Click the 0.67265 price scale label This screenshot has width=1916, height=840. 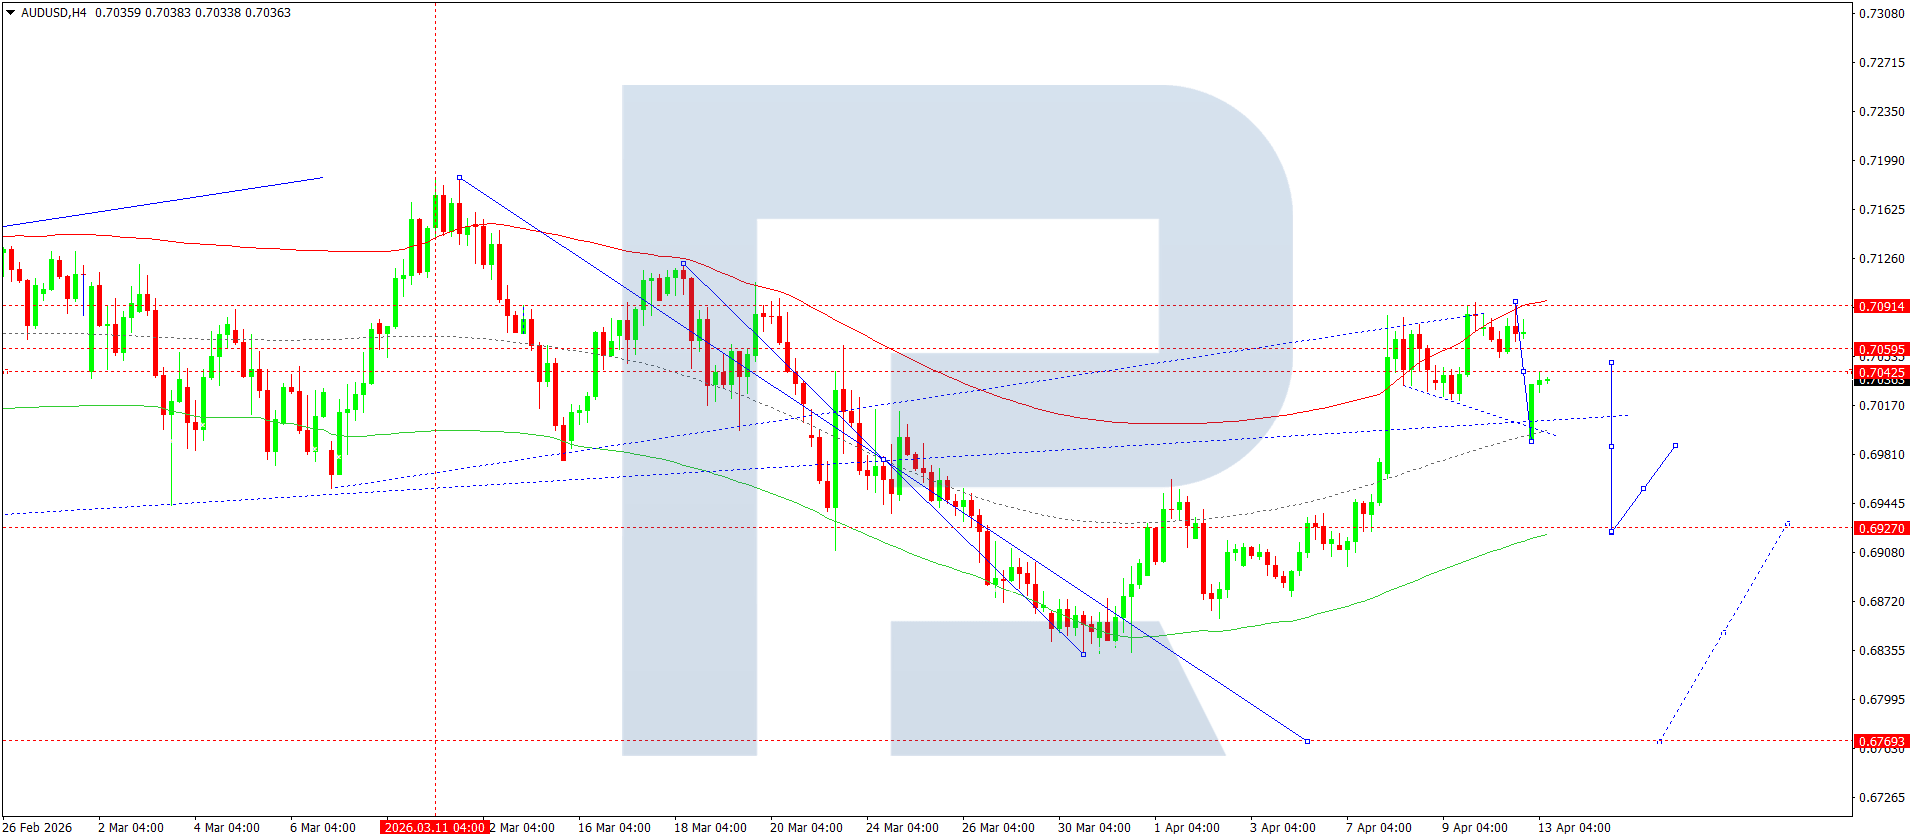click(x=1881, y=797)
